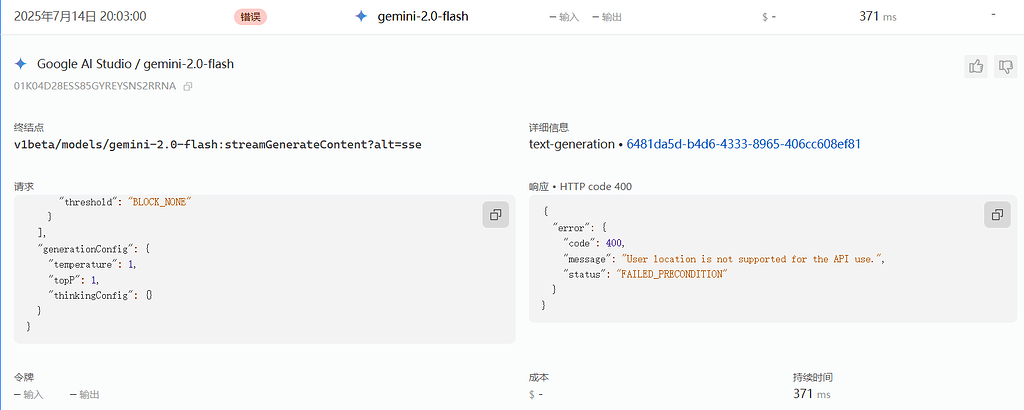Screen dimensions: 1024x410
Task: Click the "generationConfig" key in request
Action: [86, 249]
